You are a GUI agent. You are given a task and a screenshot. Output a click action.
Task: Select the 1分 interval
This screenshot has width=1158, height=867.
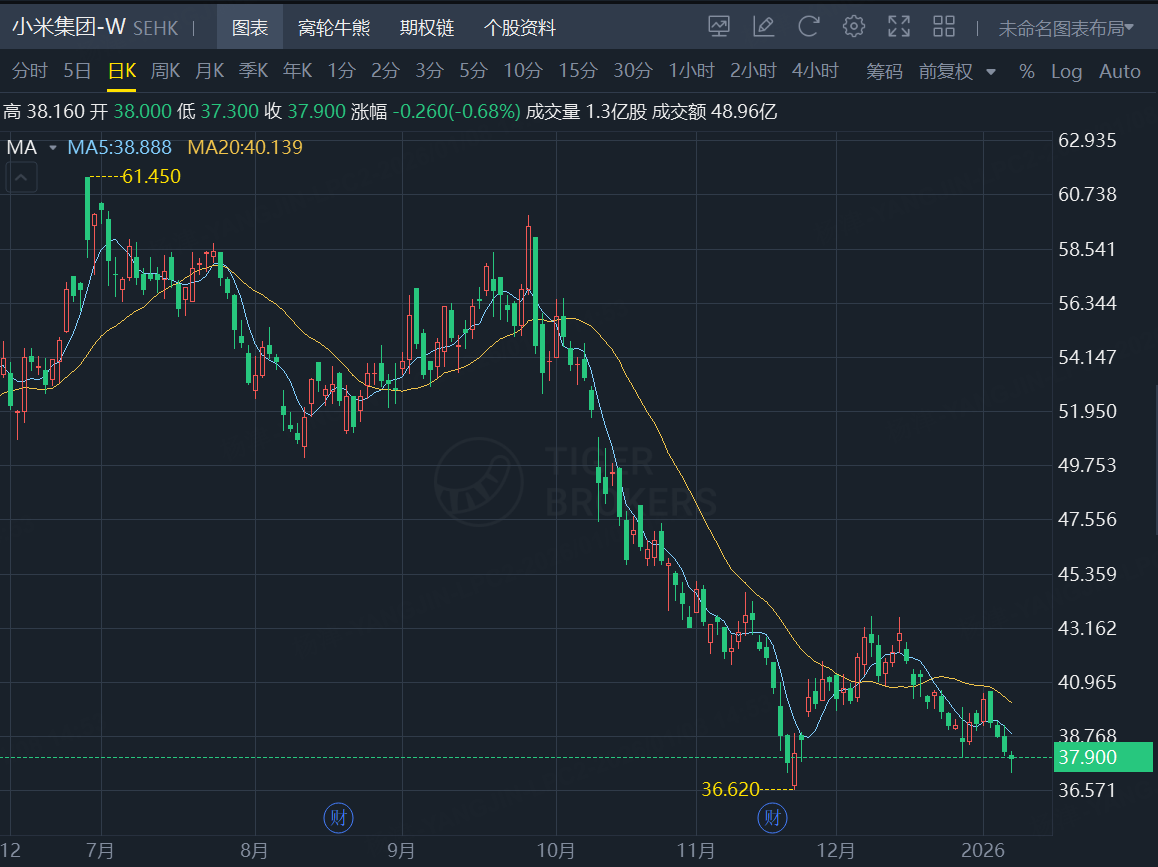[341, 71]
